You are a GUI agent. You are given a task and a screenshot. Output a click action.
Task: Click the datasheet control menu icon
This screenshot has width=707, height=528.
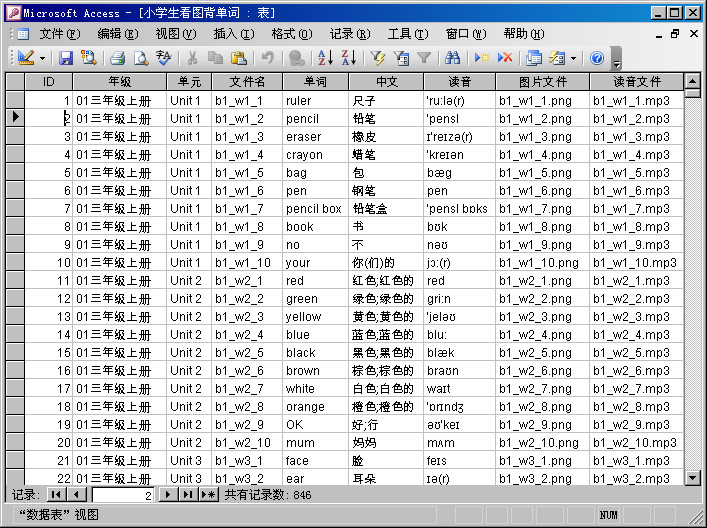coord(22,34)
